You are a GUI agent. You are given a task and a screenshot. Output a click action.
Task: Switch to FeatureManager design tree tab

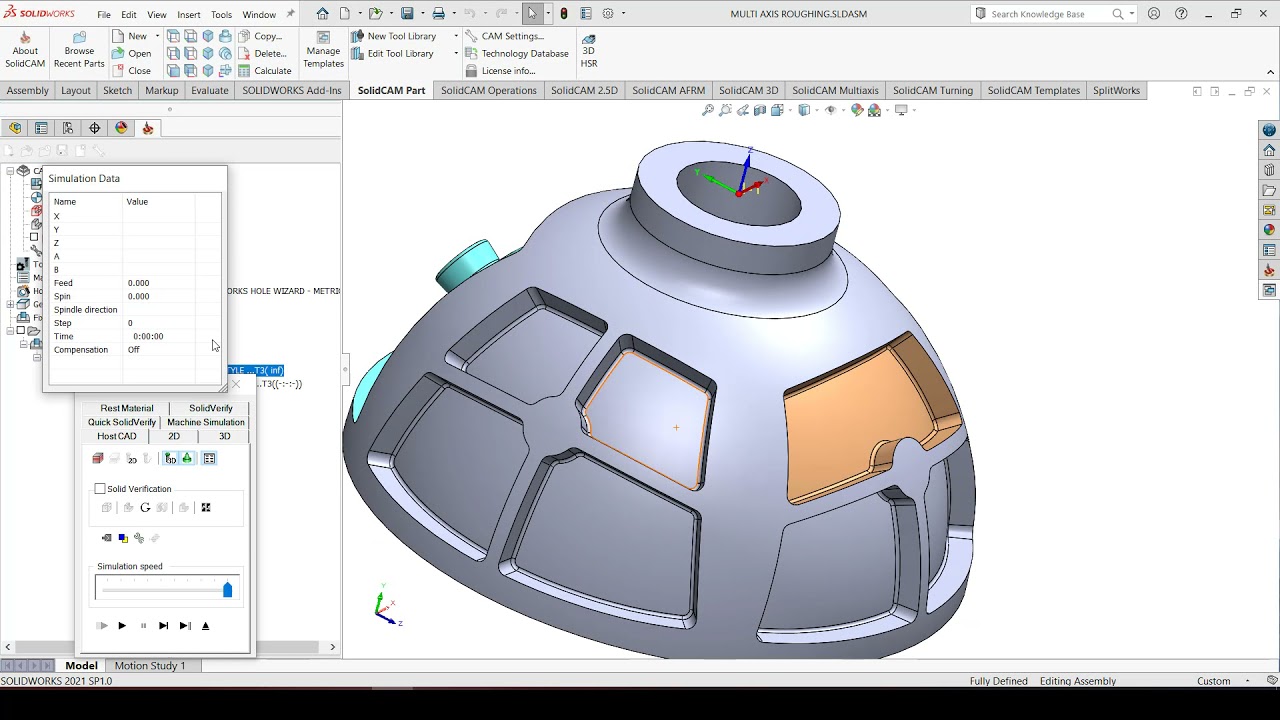14,128
